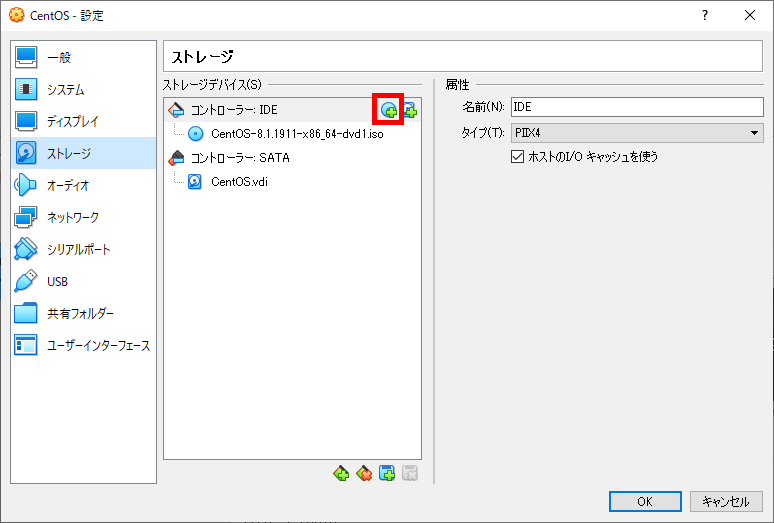Click the remove selected controller icon
774x523 pixels.
tap(364, 474)
